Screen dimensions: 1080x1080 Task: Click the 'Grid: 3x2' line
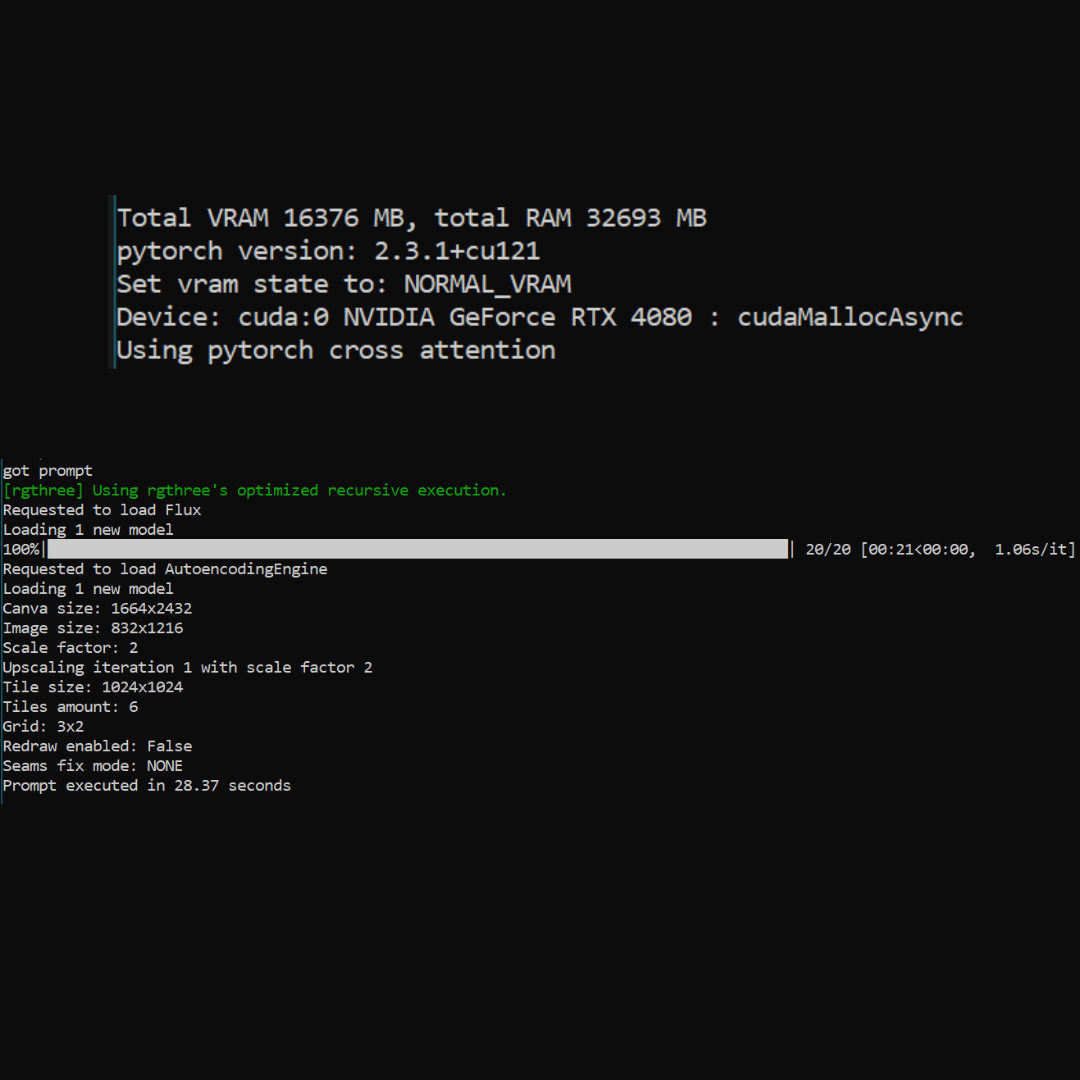(43, 726)
